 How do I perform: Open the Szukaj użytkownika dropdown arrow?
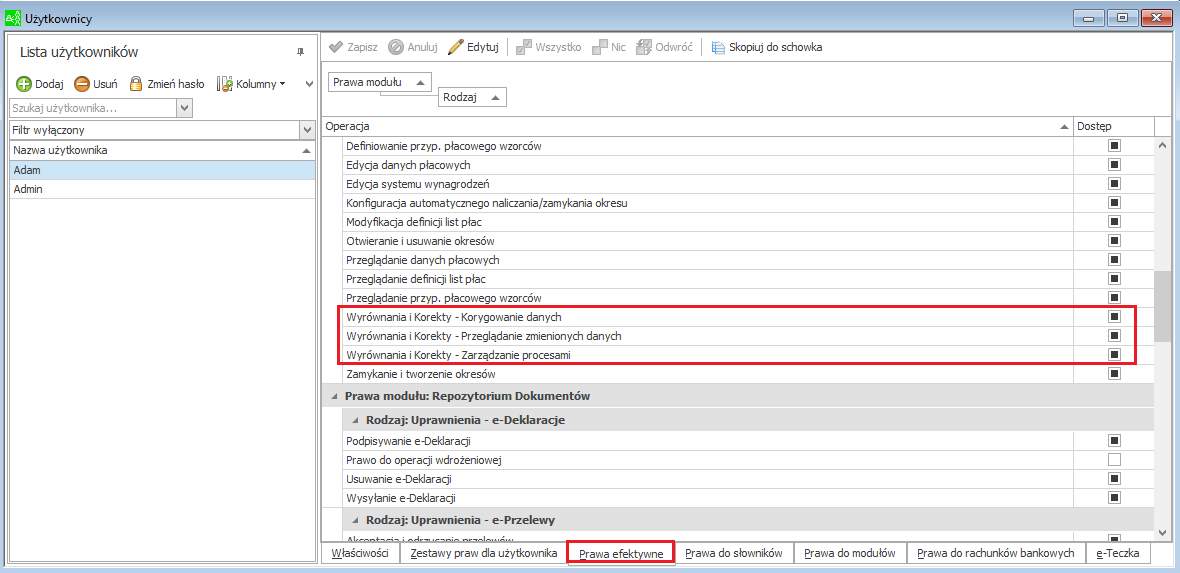pyautogui.click(x=185, y=108)
